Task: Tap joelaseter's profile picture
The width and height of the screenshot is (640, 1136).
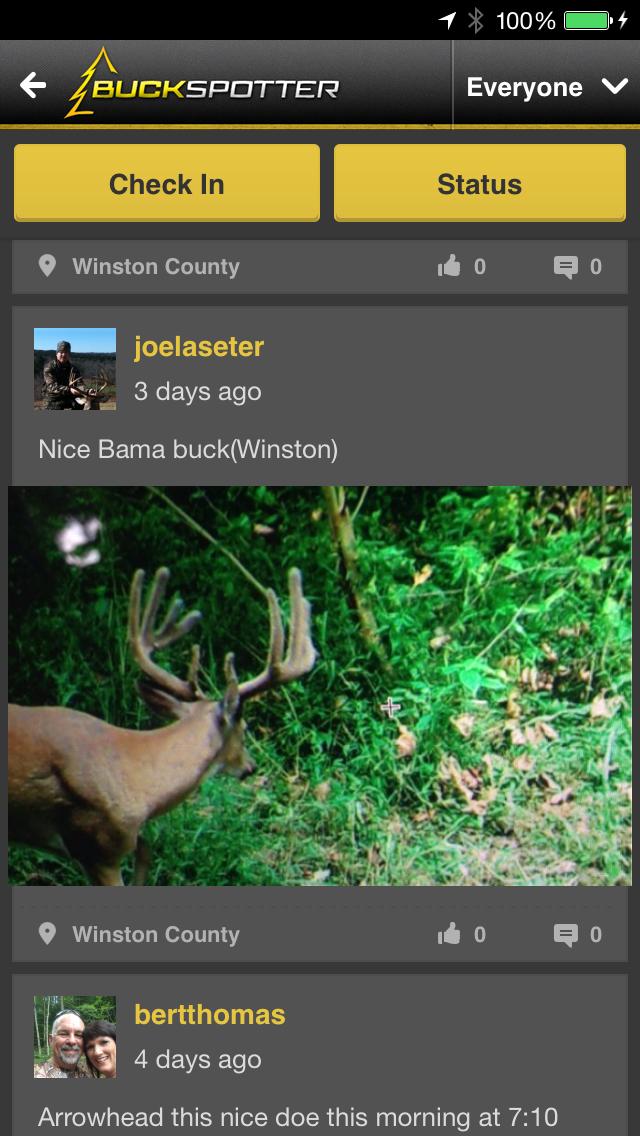Action: [x=74, y=369]
